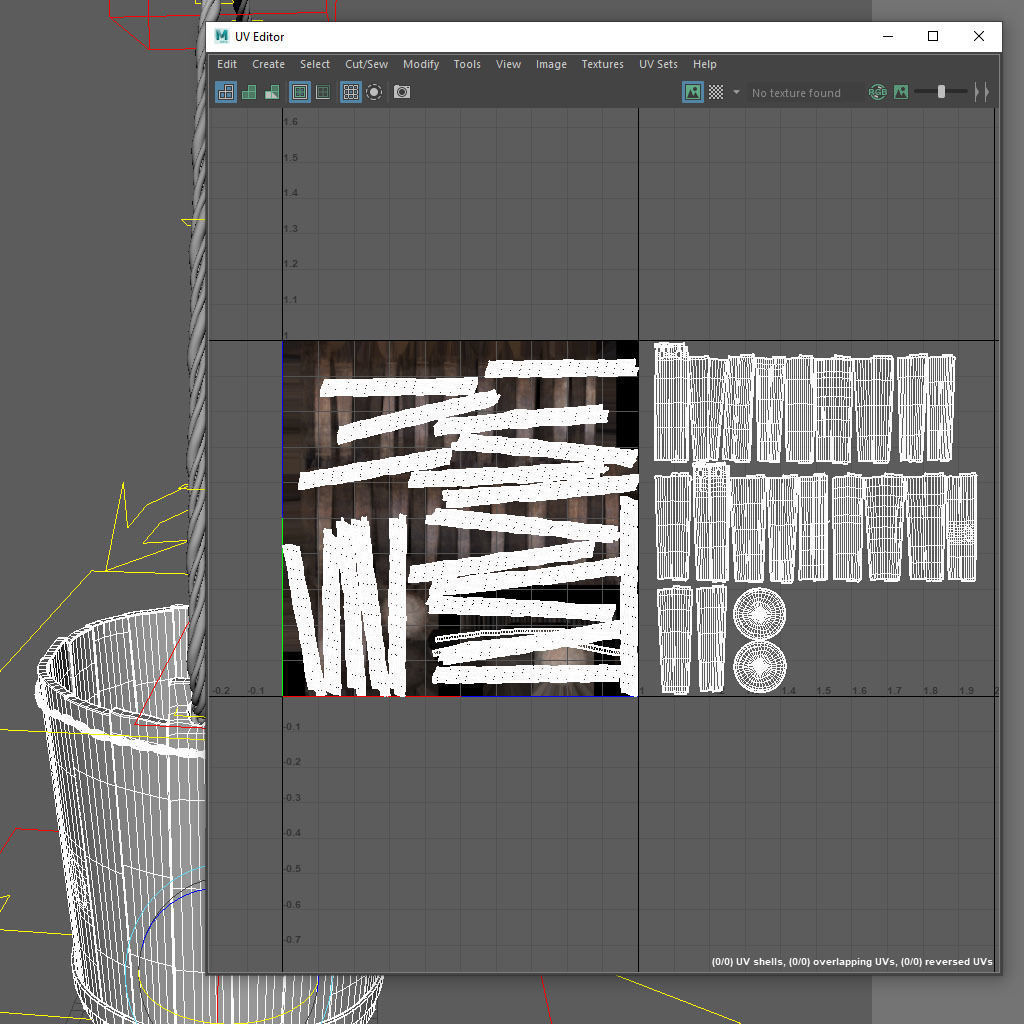Click the Maya logo in title bar
The image size is (1024, 1024).
point(222,37)
